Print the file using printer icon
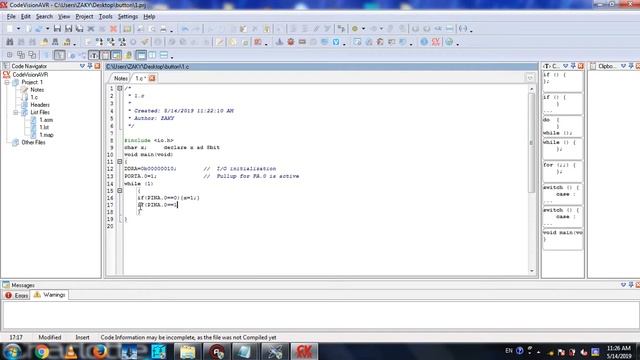640x360 pixels. [x=163, y=29]
